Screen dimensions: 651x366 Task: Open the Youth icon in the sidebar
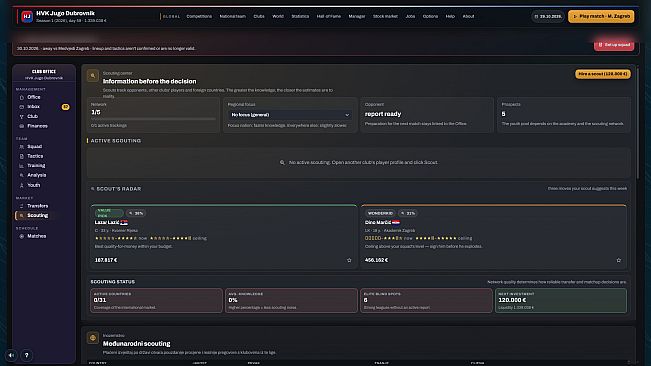[22, 185]
